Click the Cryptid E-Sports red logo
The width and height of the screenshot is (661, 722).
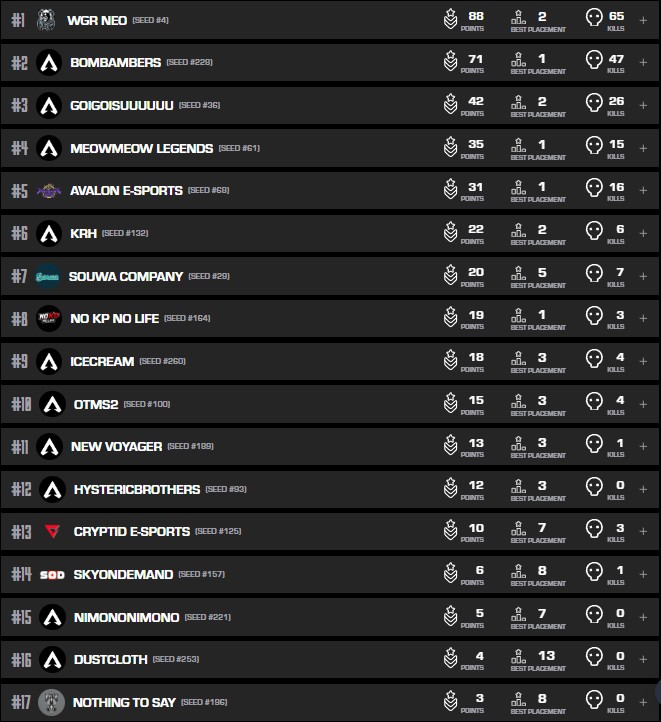(51, 531)
